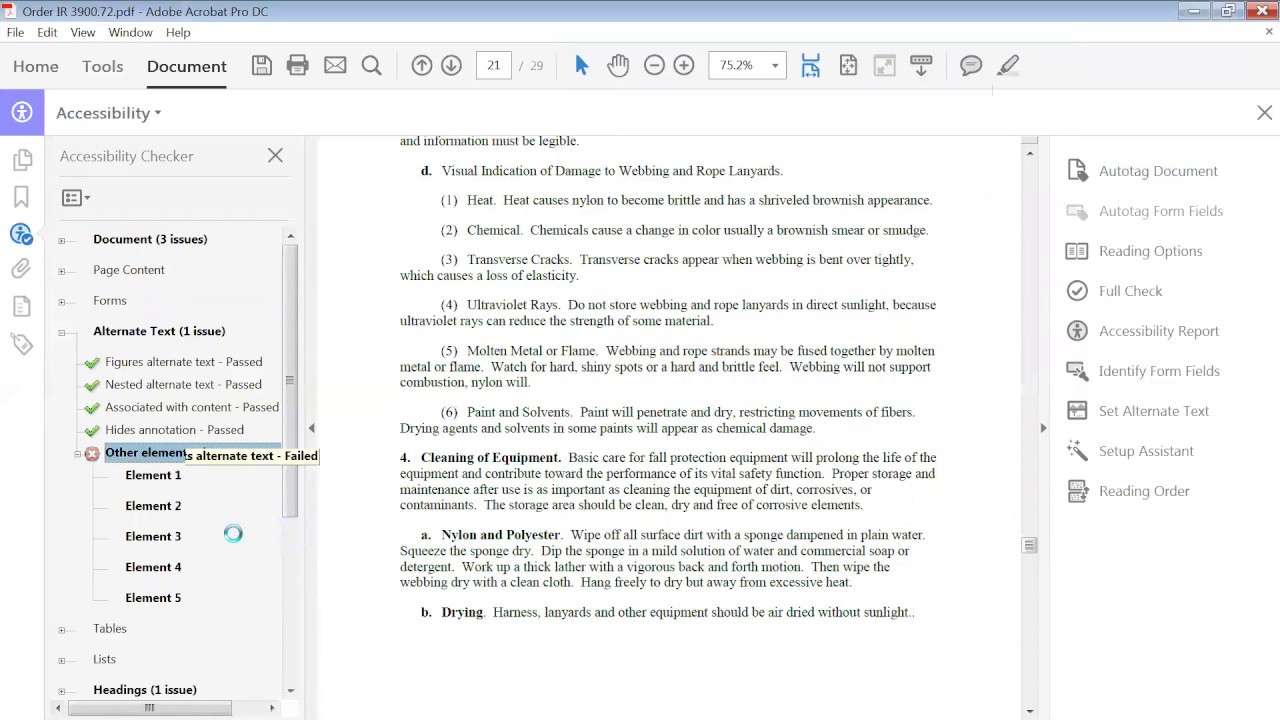Image resolution: width=1280 pixels, height=720 pixels.
Task: Click the Print file icon
Action: [298, 65]
